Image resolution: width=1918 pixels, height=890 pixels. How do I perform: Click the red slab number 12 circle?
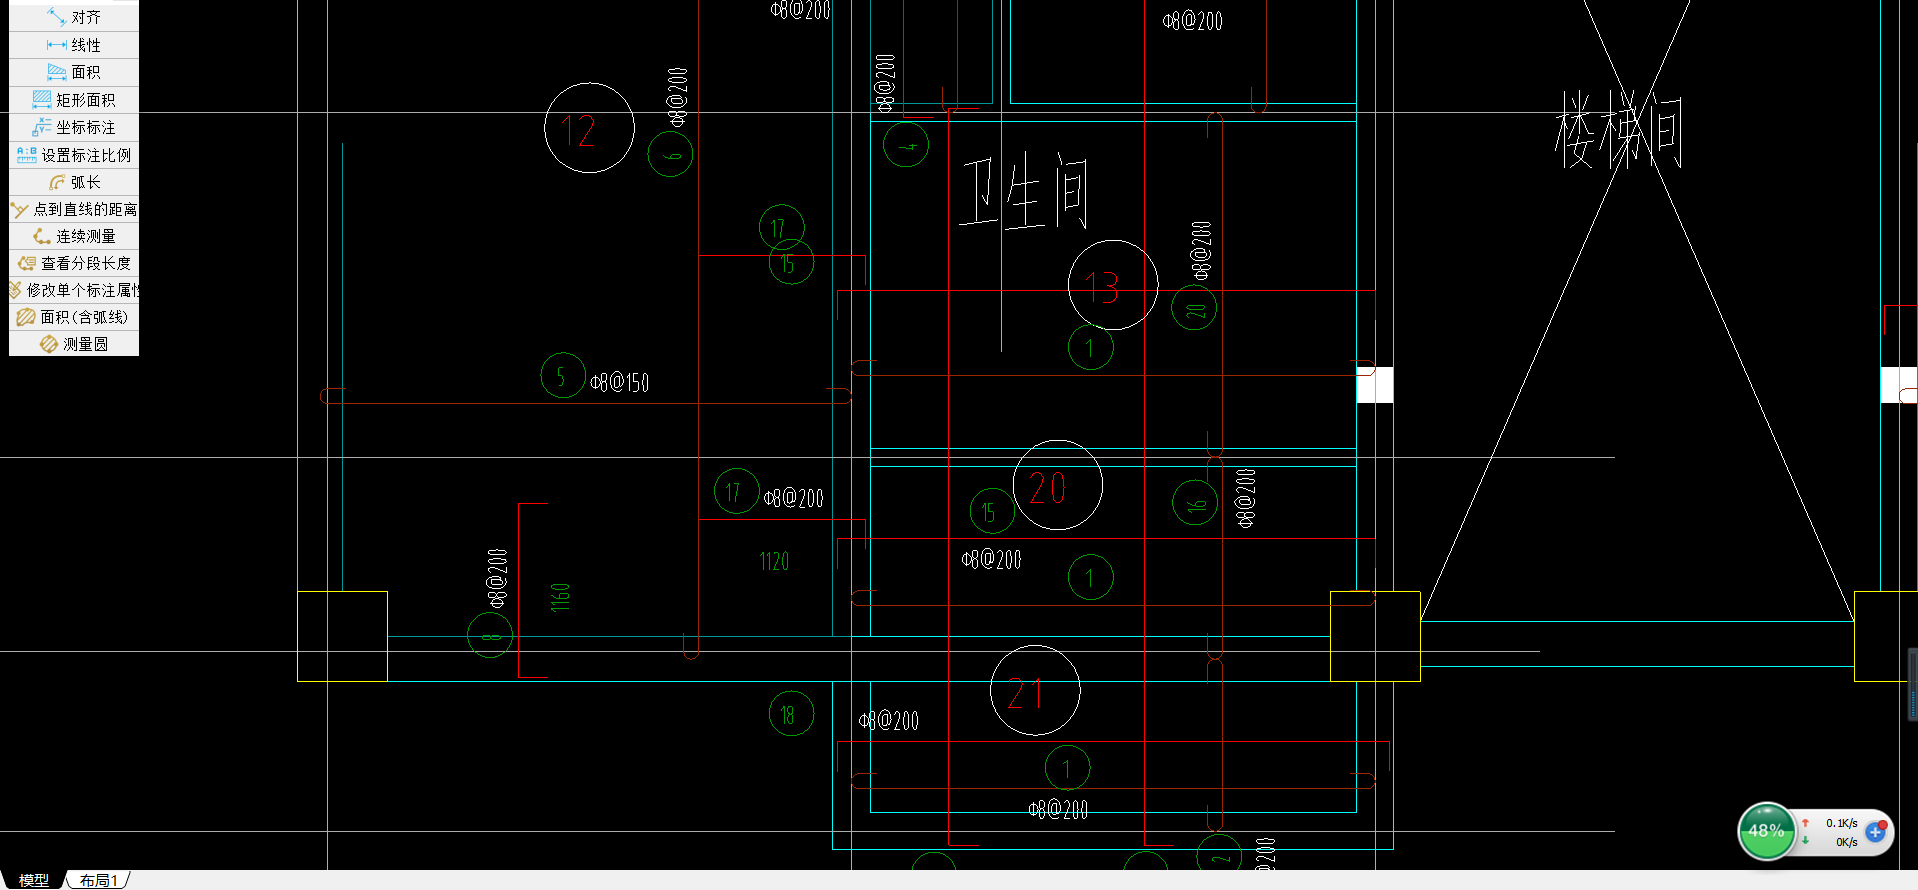[589, 128]
